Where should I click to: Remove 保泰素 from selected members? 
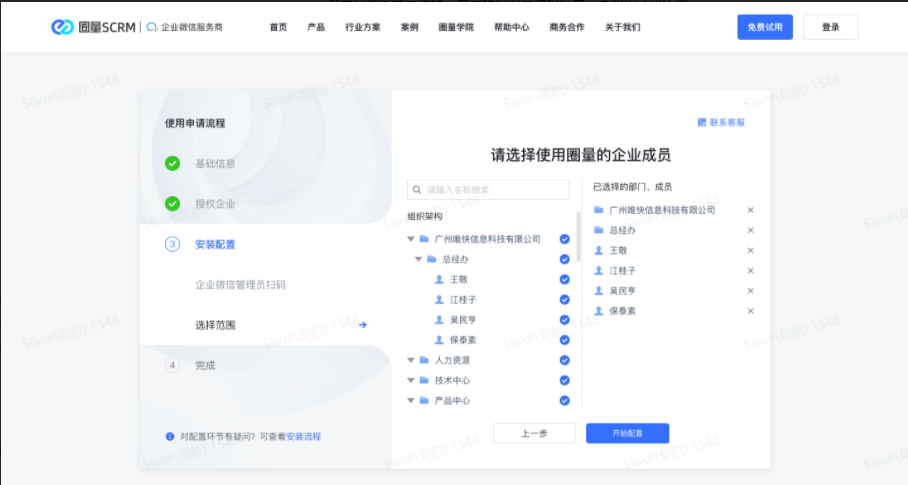[750, 311]
